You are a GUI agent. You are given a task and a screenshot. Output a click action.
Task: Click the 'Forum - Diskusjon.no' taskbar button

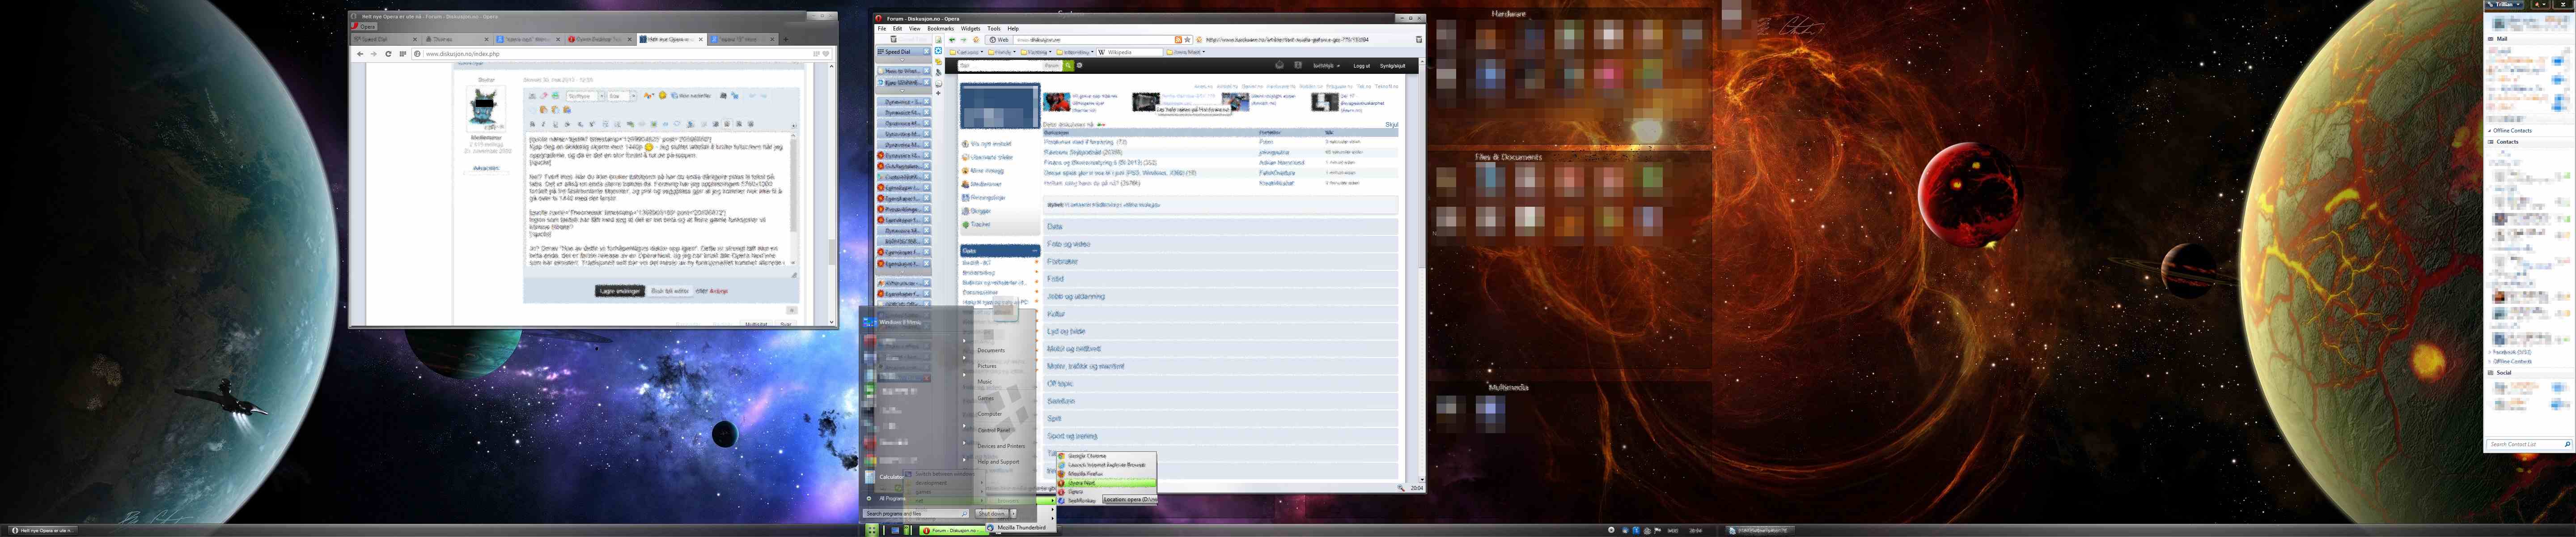click(953, 531)
